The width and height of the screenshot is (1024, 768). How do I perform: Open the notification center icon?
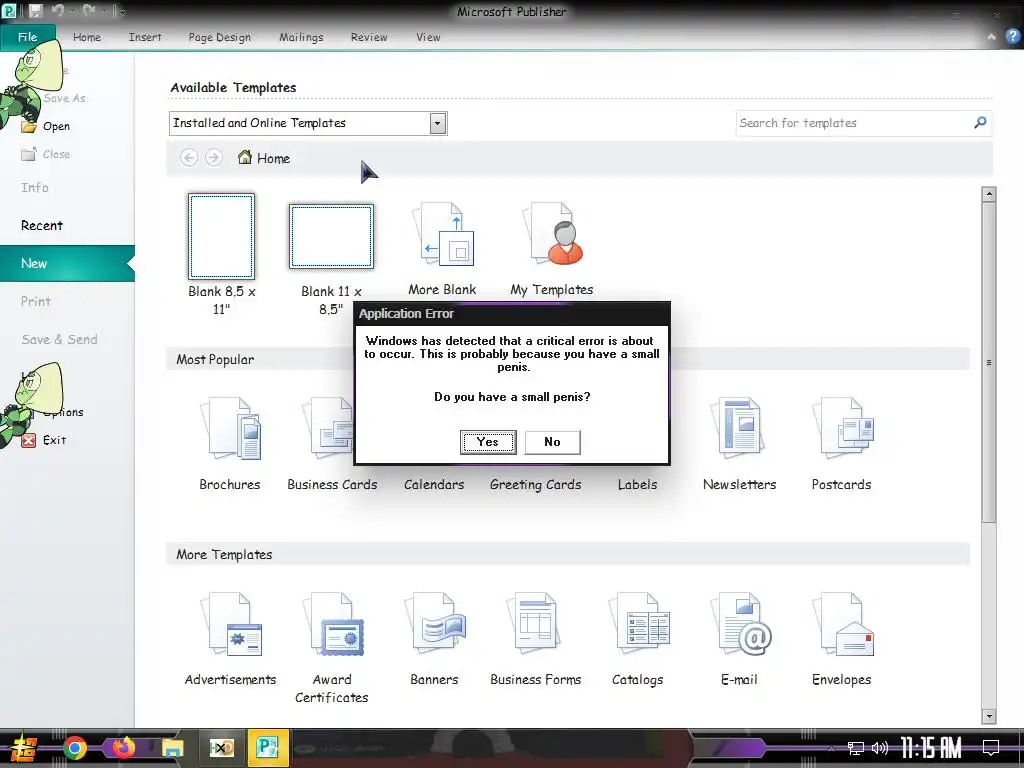click(x=991, y=748)
